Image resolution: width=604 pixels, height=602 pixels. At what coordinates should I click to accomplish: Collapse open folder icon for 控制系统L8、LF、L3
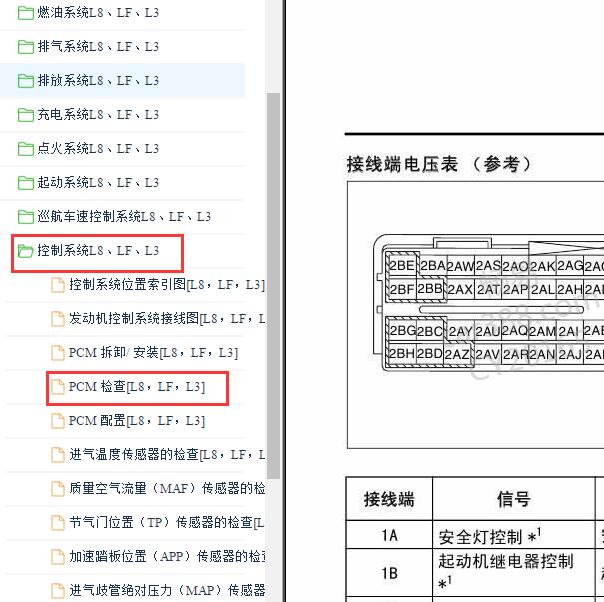[26, 251]
